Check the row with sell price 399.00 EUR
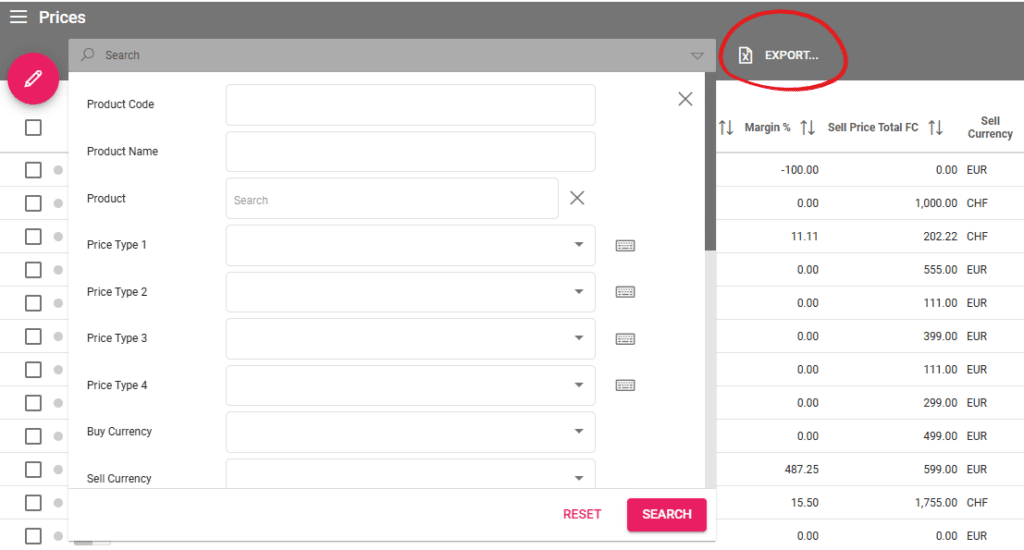The height and width of the screenshot is (550, 1024). coord(33,336)
